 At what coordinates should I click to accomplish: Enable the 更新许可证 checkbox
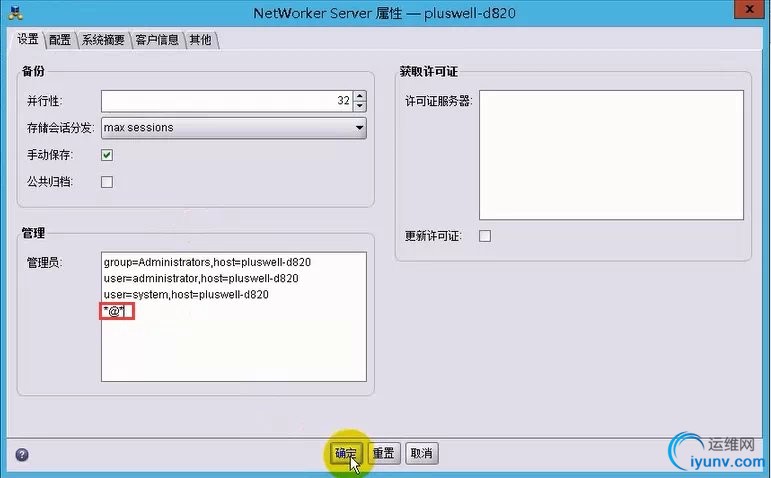(x=485, y=236)
